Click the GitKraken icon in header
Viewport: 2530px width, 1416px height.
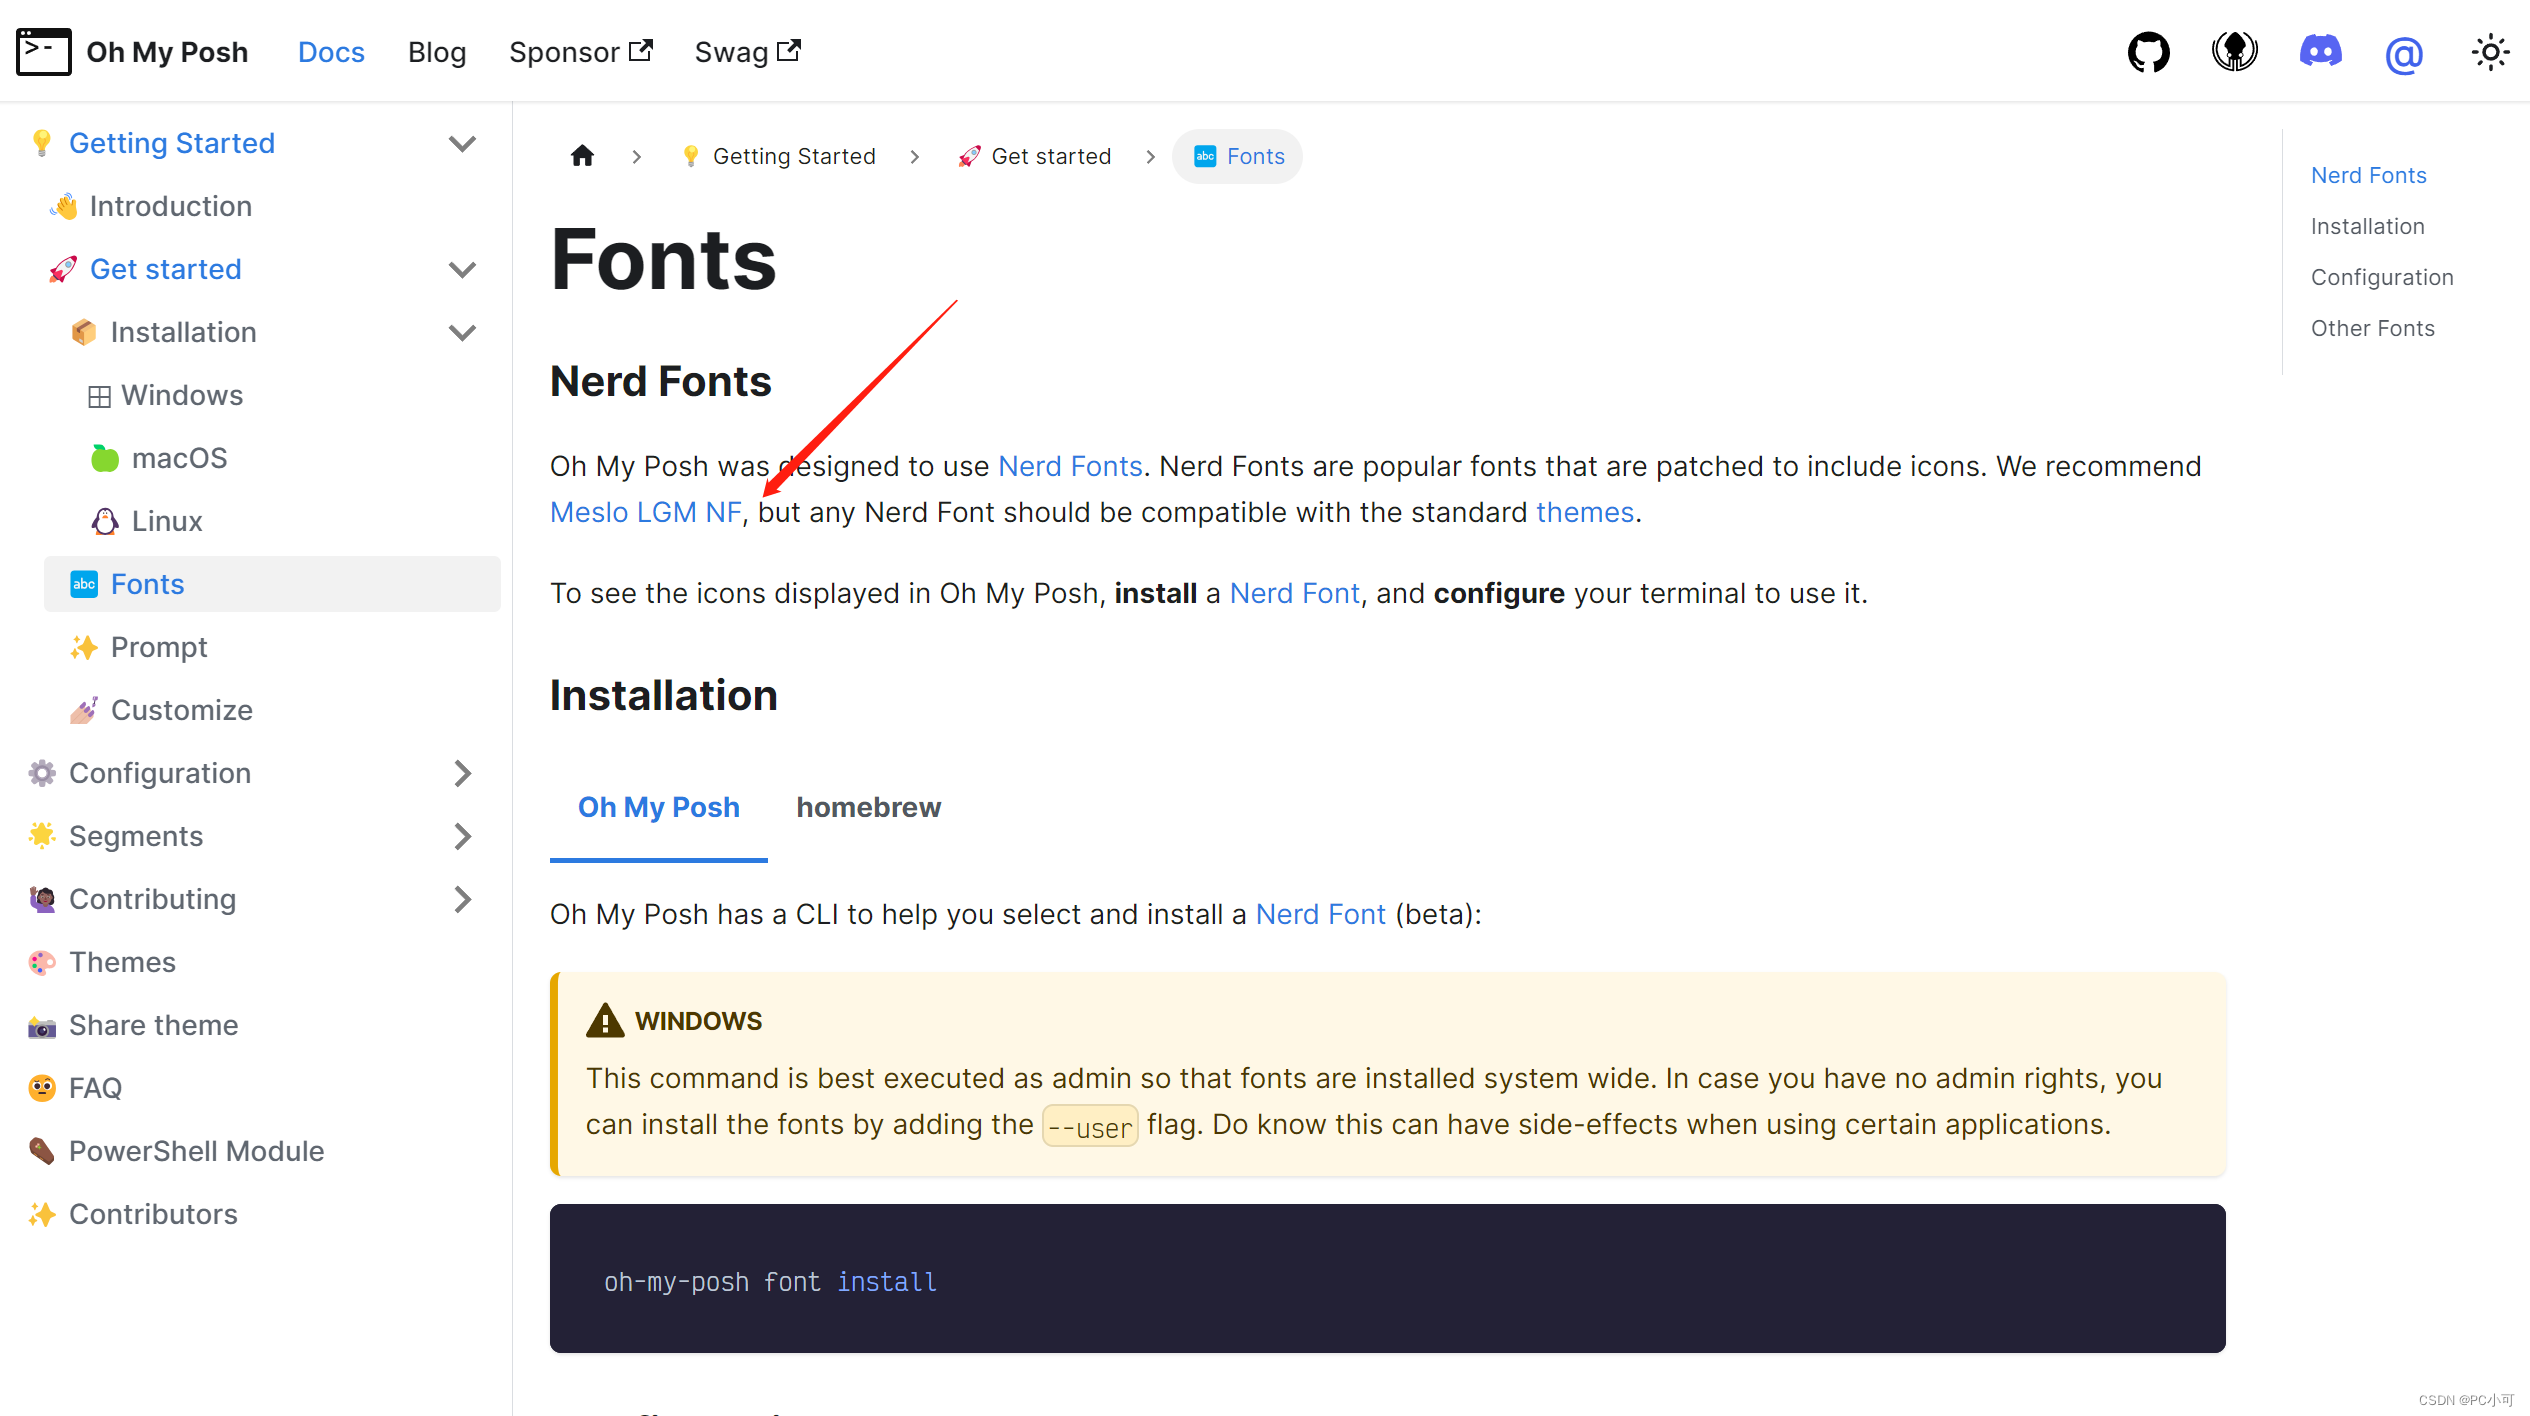pyautogui.click(x=2234, y=52)
